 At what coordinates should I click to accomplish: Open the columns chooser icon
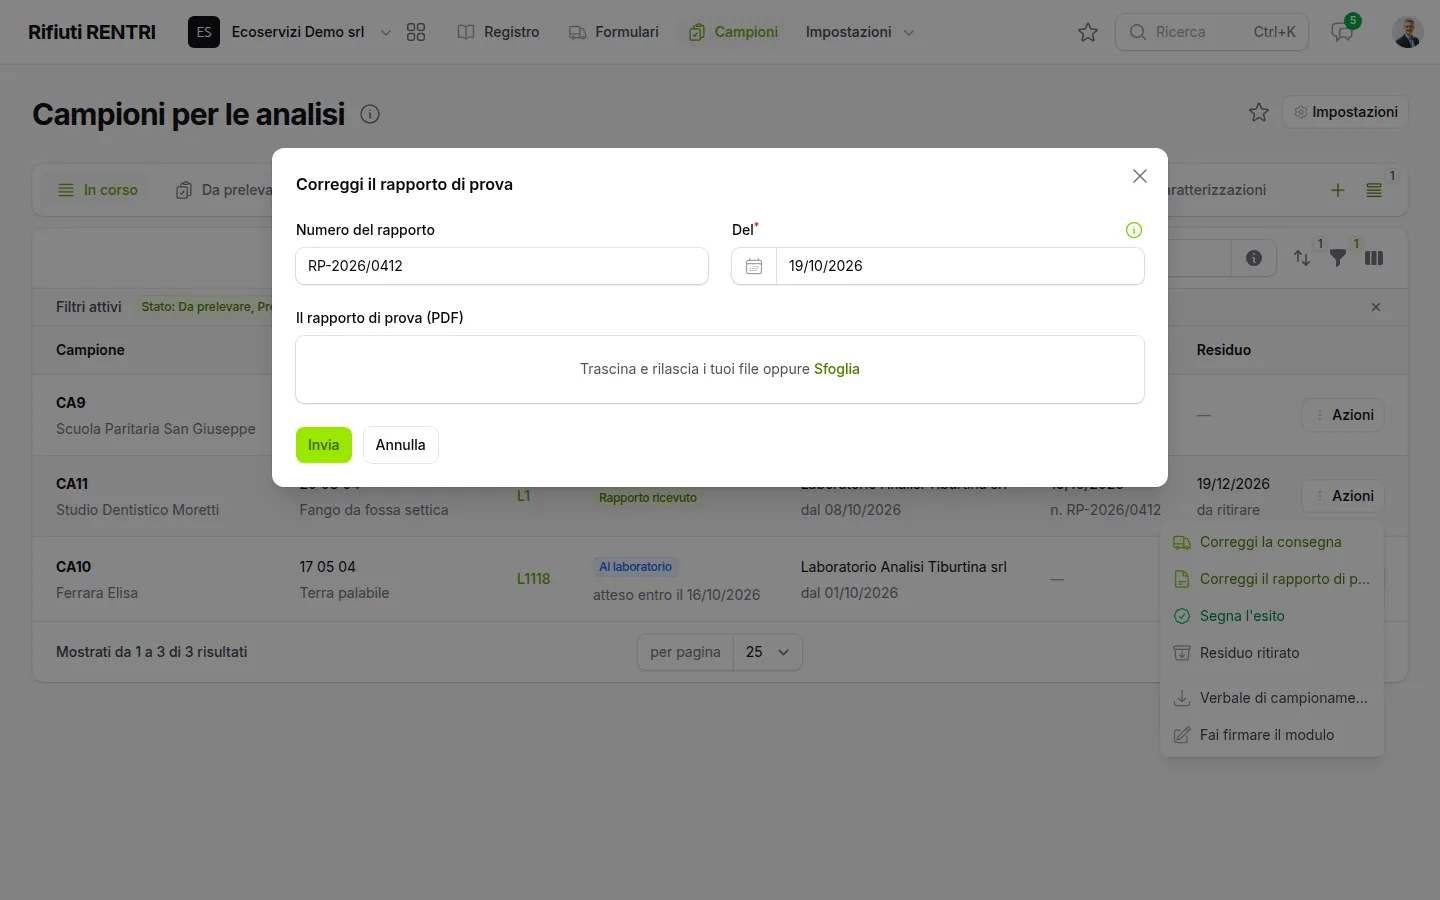(x=1374, y=258)
